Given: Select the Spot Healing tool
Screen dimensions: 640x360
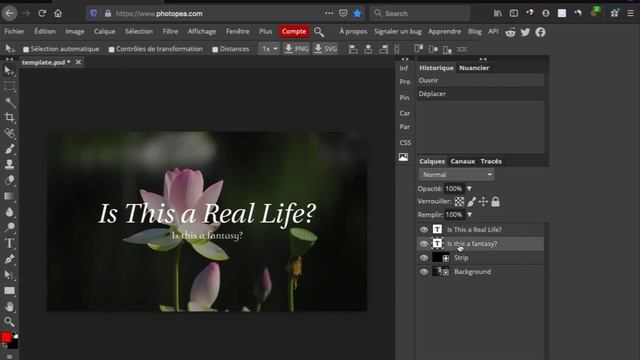Looking at the screenshot, I should [9, 133].
